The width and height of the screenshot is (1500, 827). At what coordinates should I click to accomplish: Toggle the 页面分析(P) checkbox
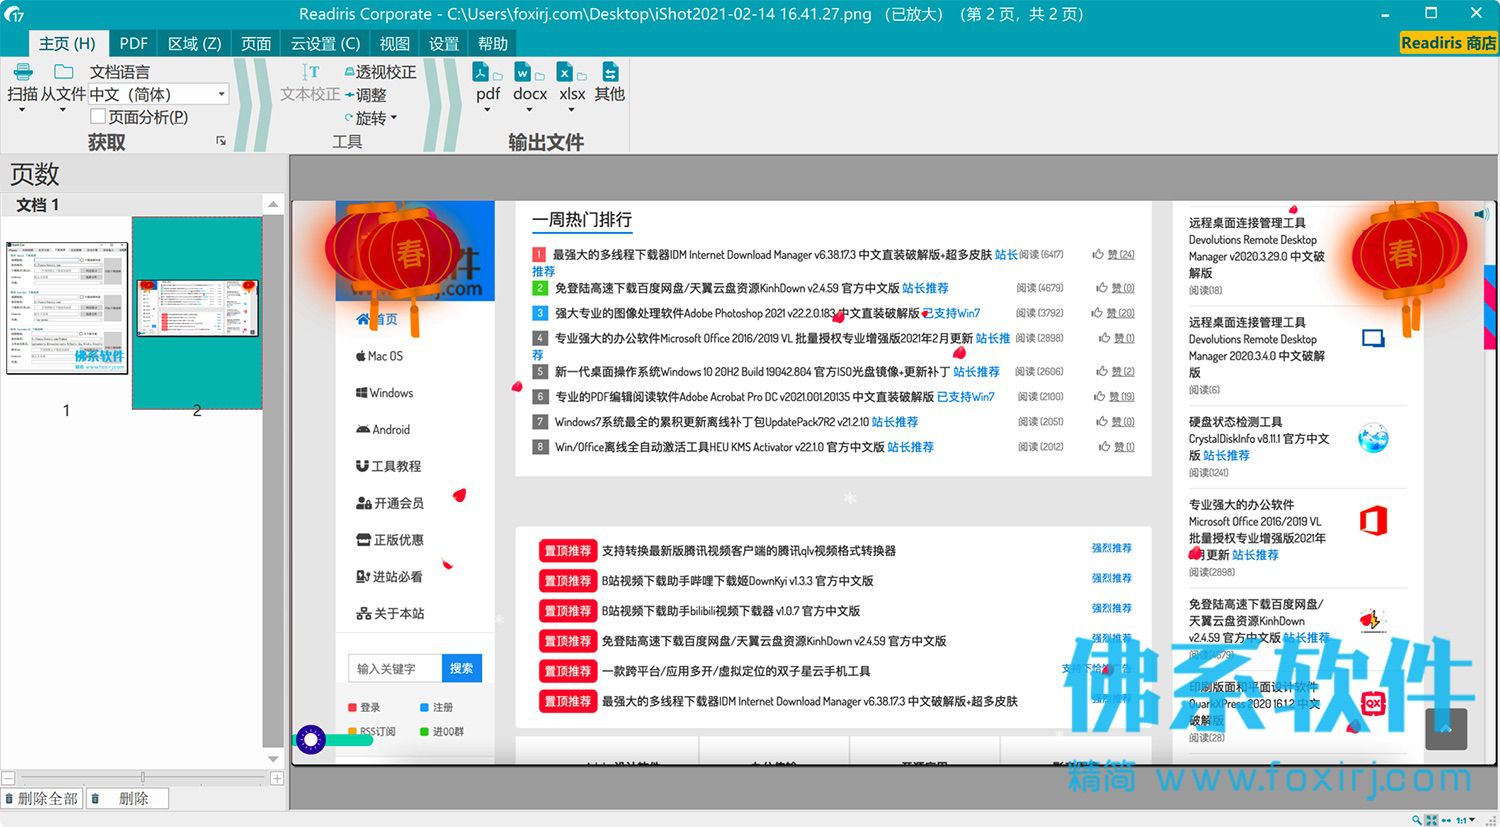[98, 116]
